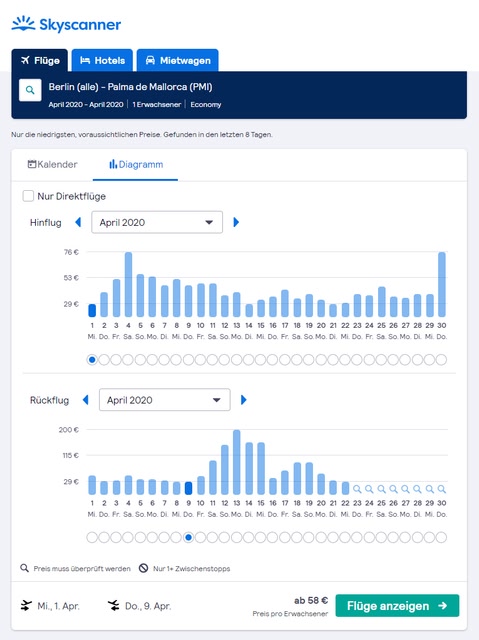
Task: Select Hinflug day 4 radio button
Action: pos(128,360)
